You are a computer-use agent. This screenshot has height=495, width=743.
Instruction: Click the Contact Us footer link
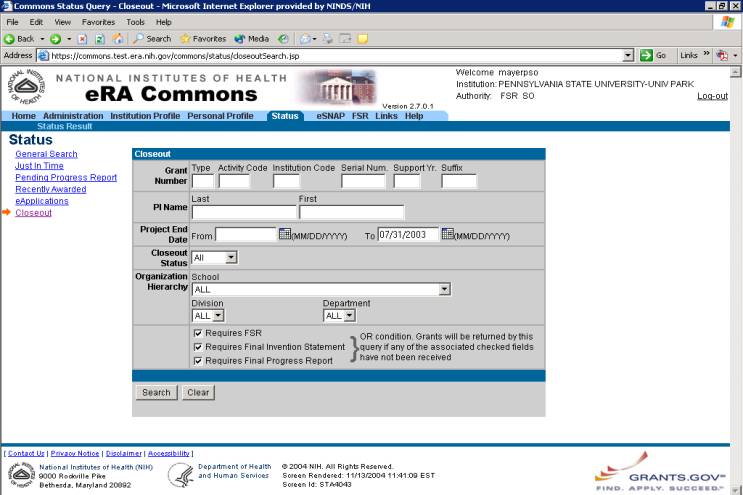26,453
